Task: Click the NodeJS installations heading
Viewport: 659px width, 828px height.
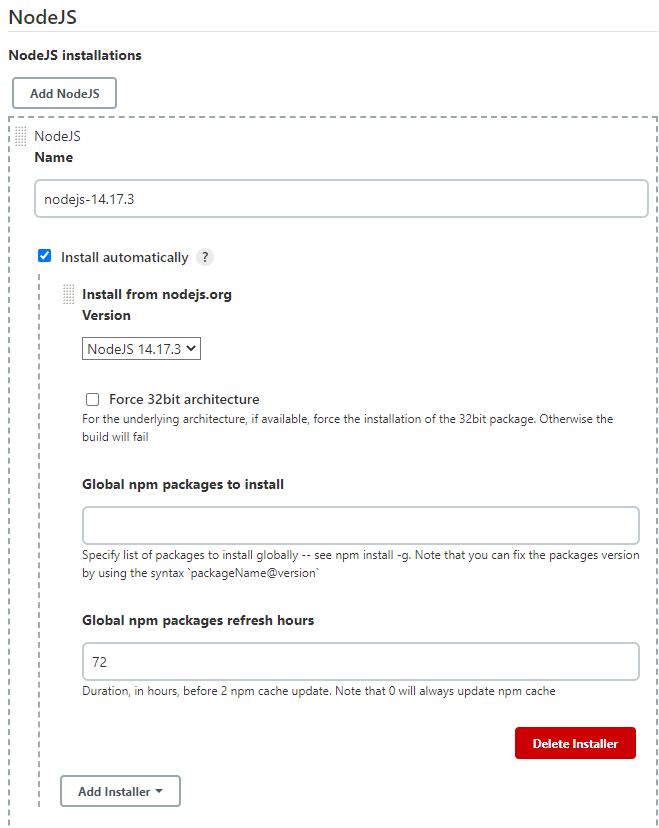Action: click(75, 55)
